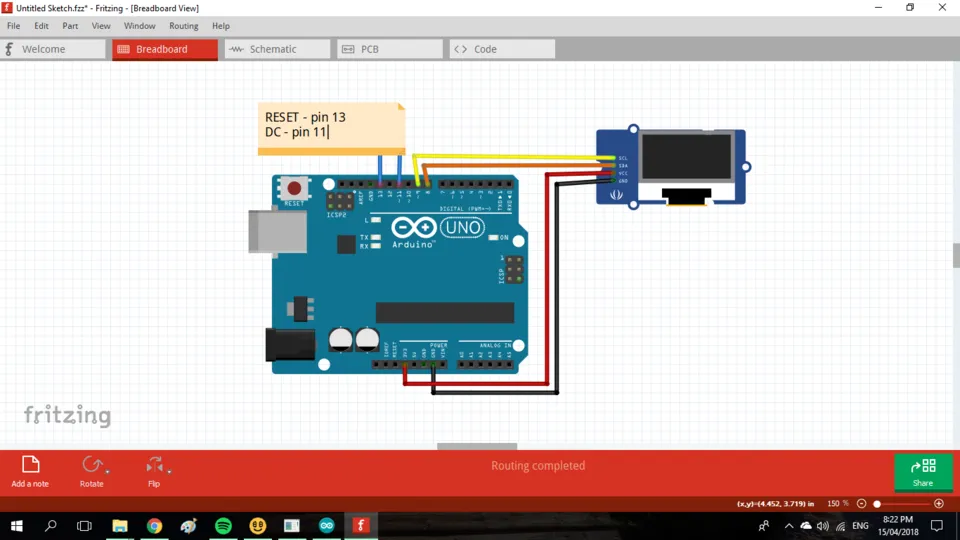The width and height of the screenshot is (960, 540).
Task: Click the zoom out minus icon
Action: coord(861,503)
